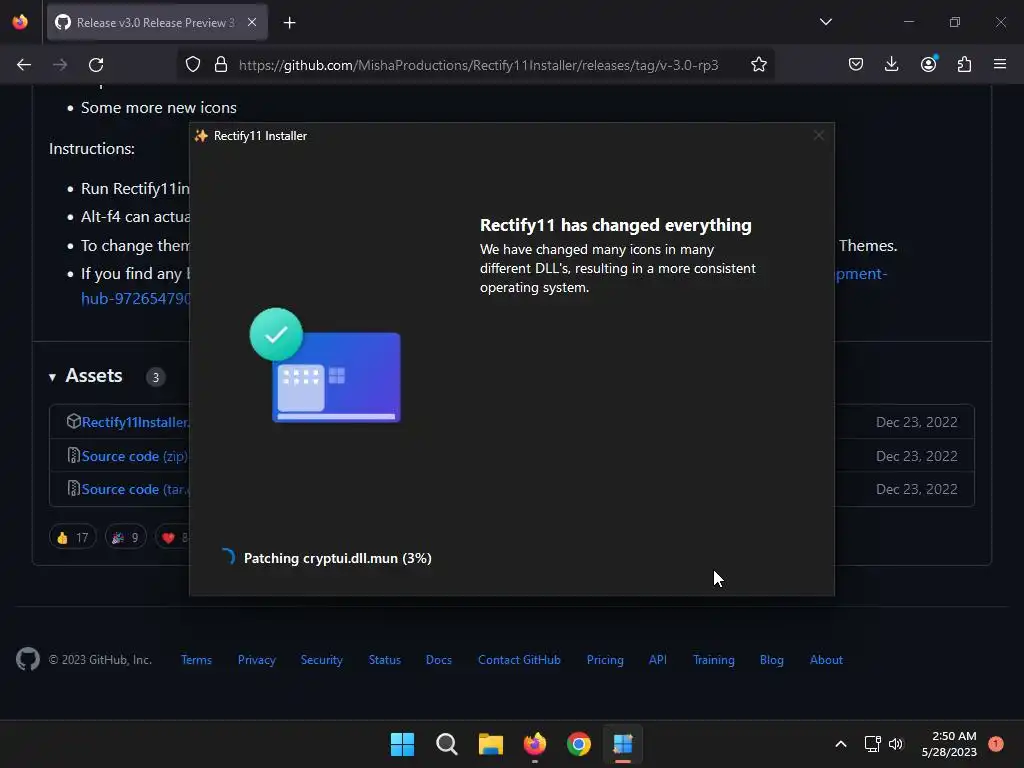This screenshot has height=768, width=1024.
Task: Open the Training footer link
Action: click(x=714, y=660)
